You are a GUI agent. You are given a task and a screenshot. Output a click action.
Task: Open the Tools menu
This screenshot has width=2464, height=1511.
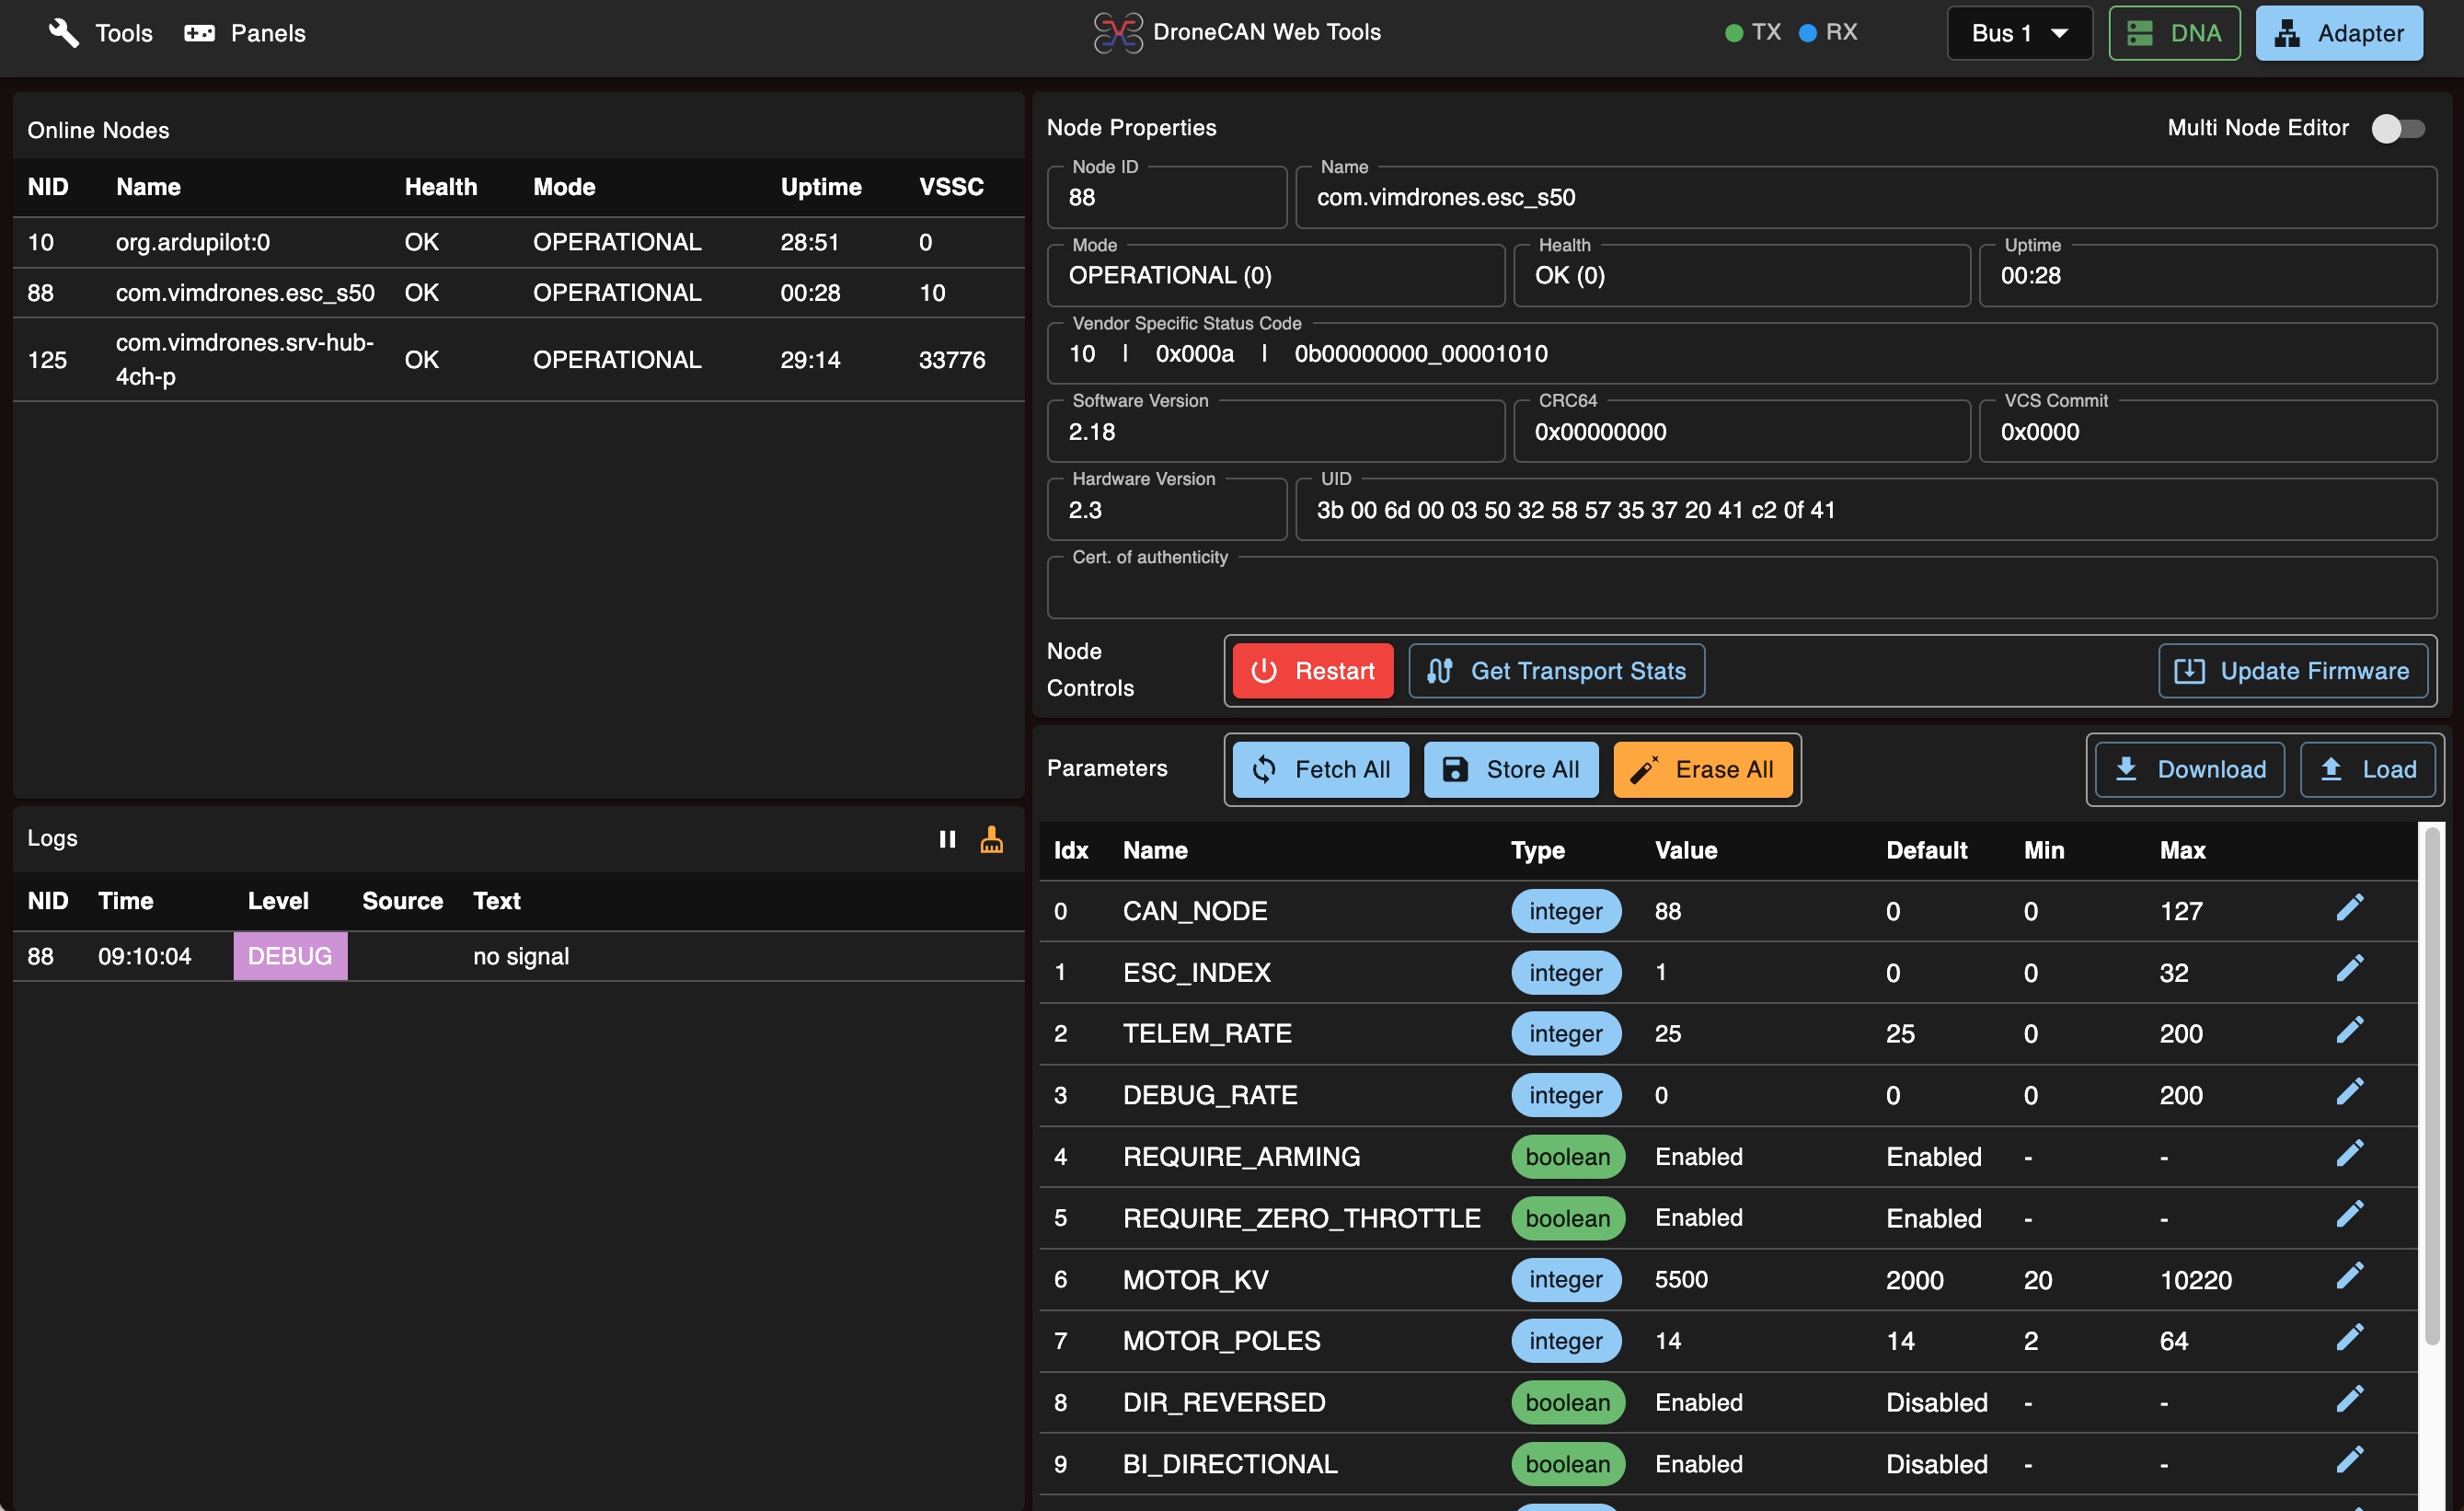101,33
